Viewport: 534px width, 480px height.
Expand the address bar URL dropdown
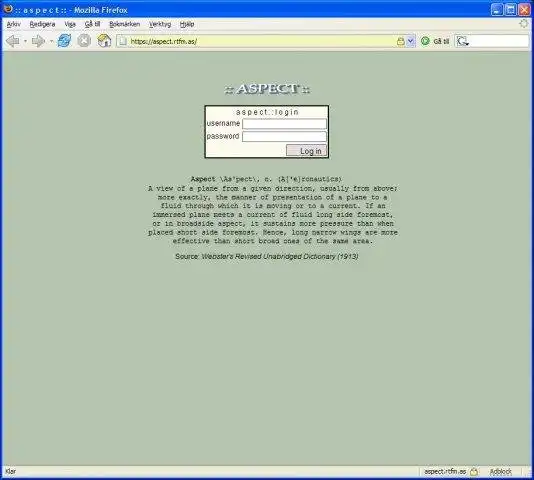[411, 42]
